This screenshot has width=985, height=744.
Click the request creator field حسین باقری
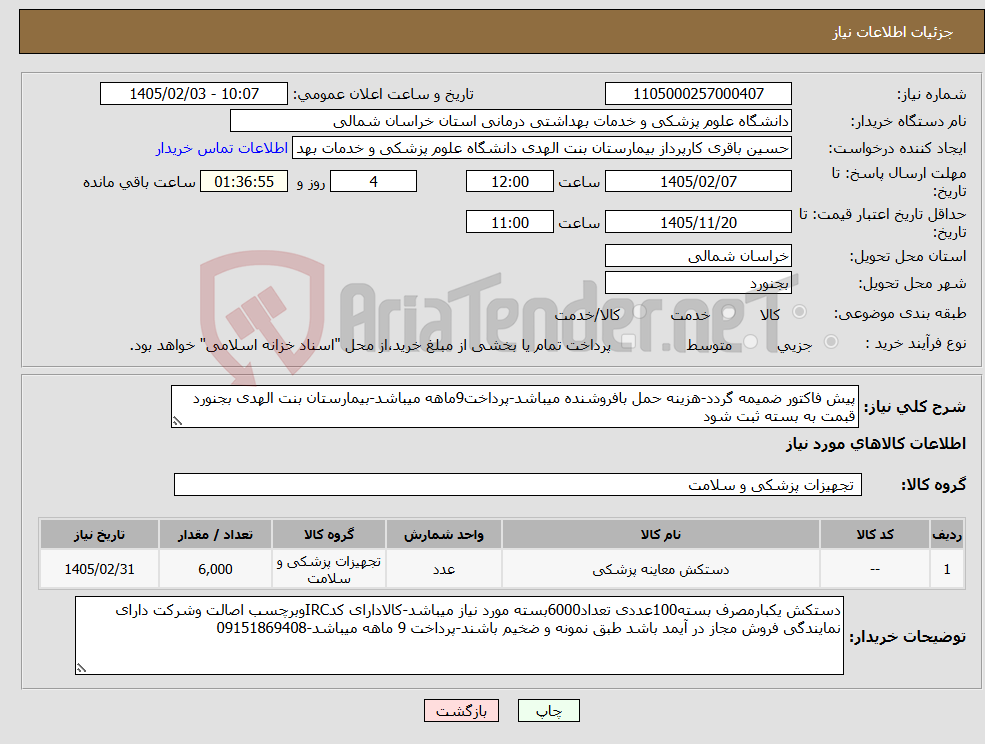(541, 148)
